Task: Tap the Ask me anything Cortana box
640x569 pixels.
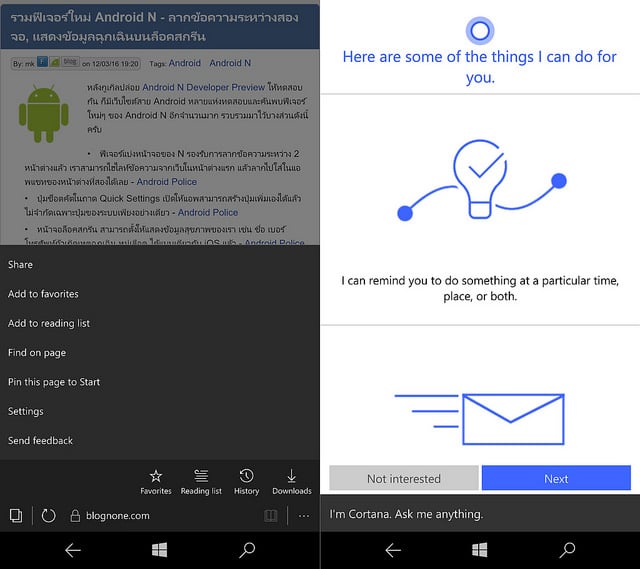Action: click(x=480, y=514)
